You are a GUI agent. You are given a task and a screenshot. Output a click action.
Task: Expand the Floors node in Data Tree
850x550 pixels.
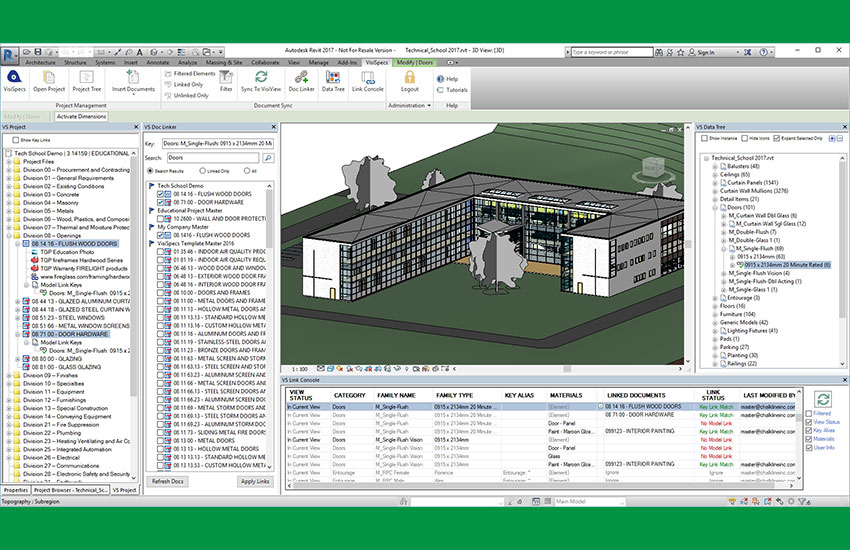714,305
